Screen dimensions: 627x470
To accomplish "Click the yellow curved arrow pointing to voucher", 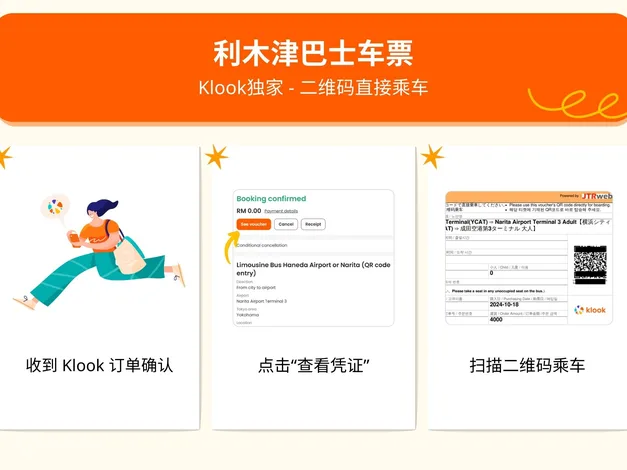I will (229, 247).
